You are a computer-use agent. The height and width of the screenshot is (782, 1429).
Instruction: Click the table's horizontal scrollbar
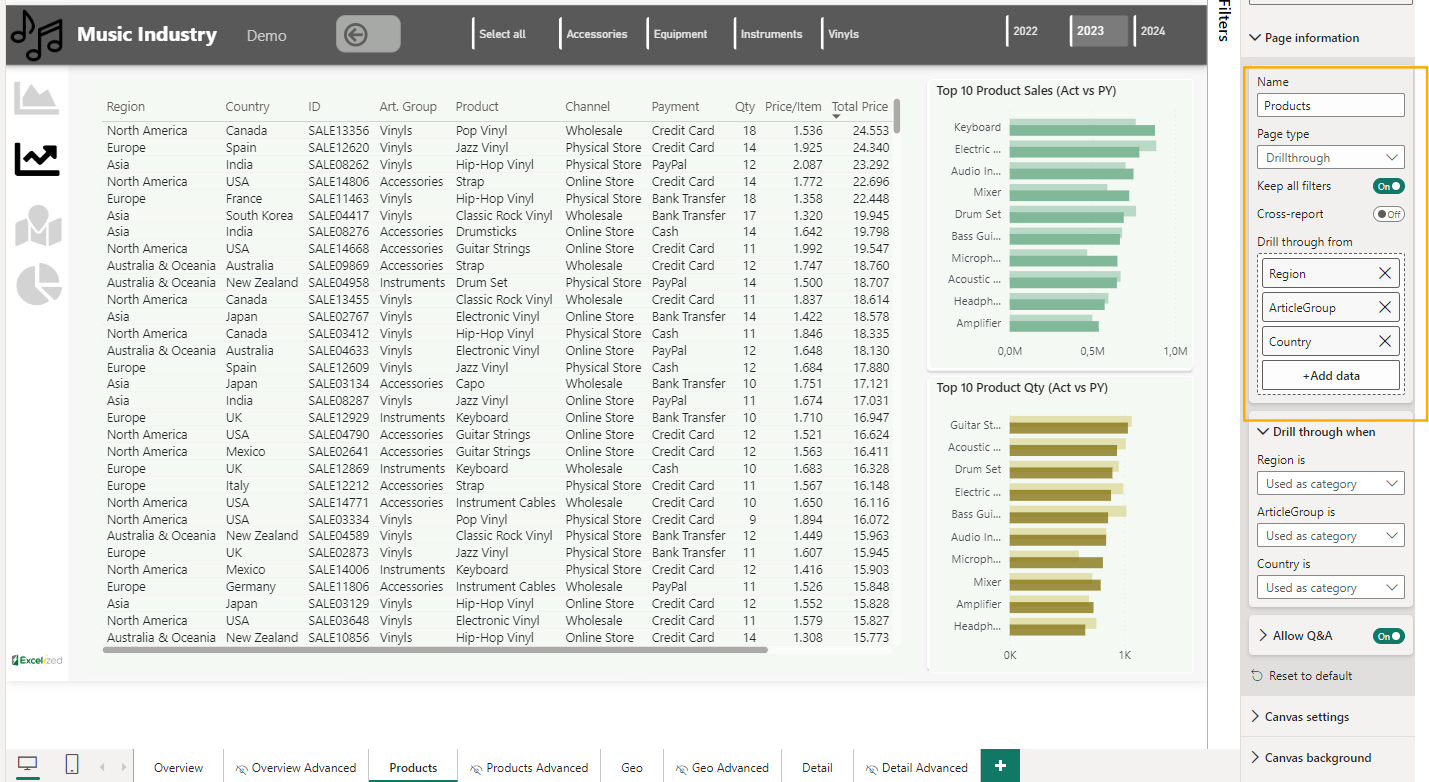(435, 650)
